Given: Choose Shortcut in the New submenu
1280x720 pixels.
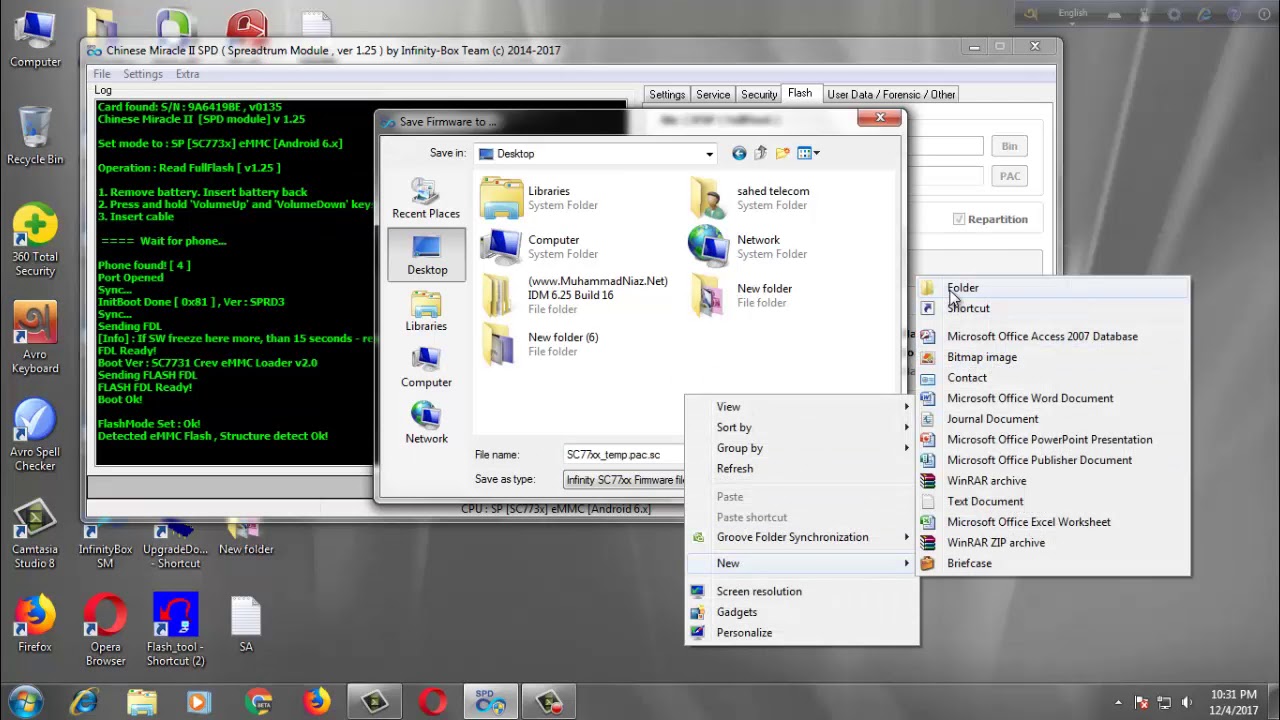Looking at the screenshot, I should tap(1054, 308).
